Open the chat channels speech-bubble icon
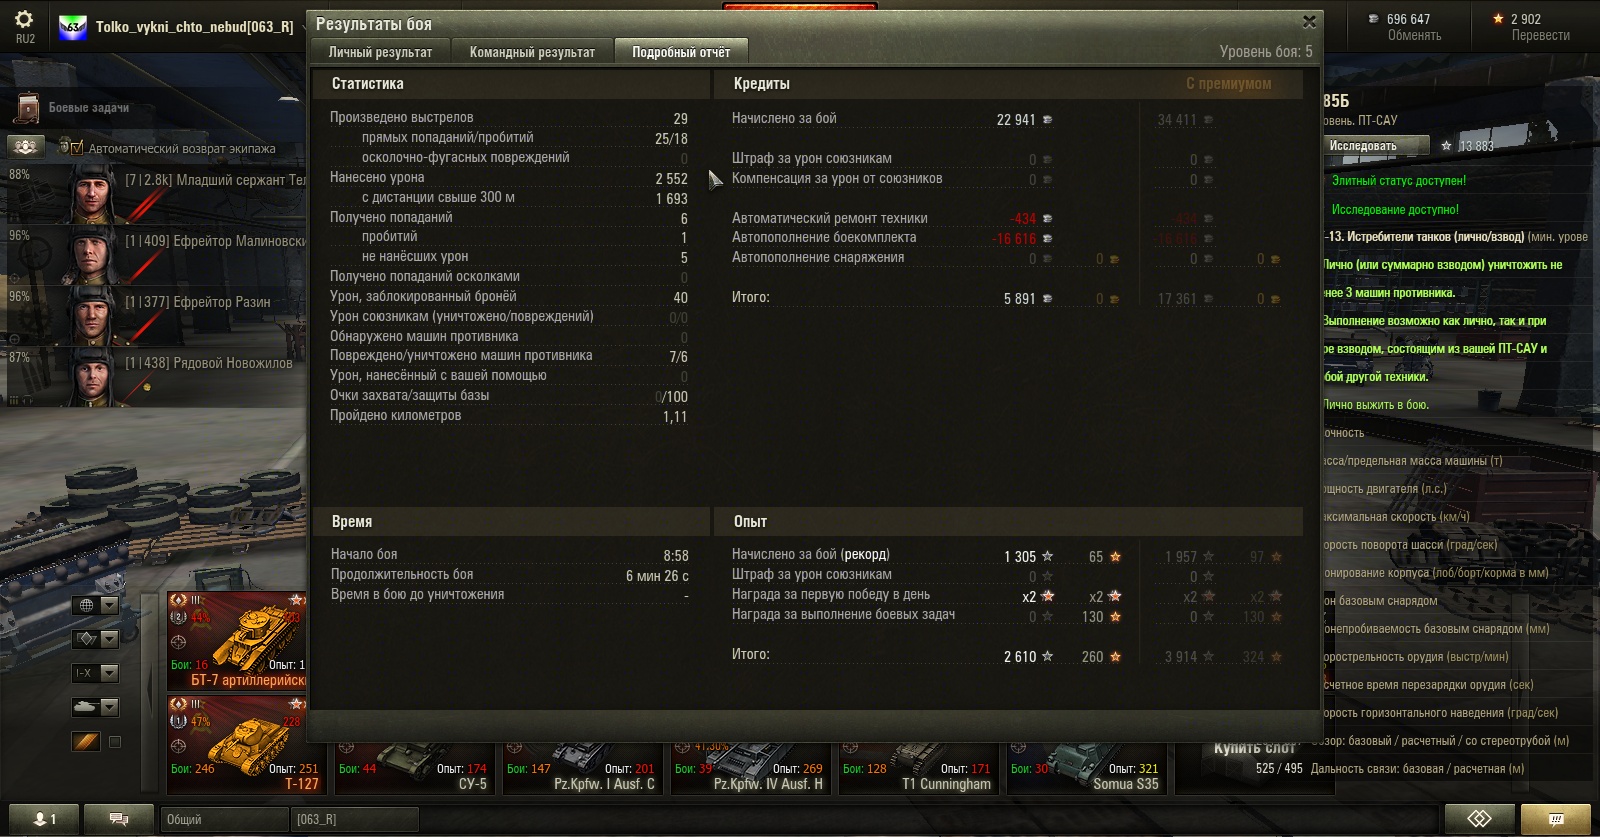Viewport: 1600px width, 837px height. (x=119, y=819)
